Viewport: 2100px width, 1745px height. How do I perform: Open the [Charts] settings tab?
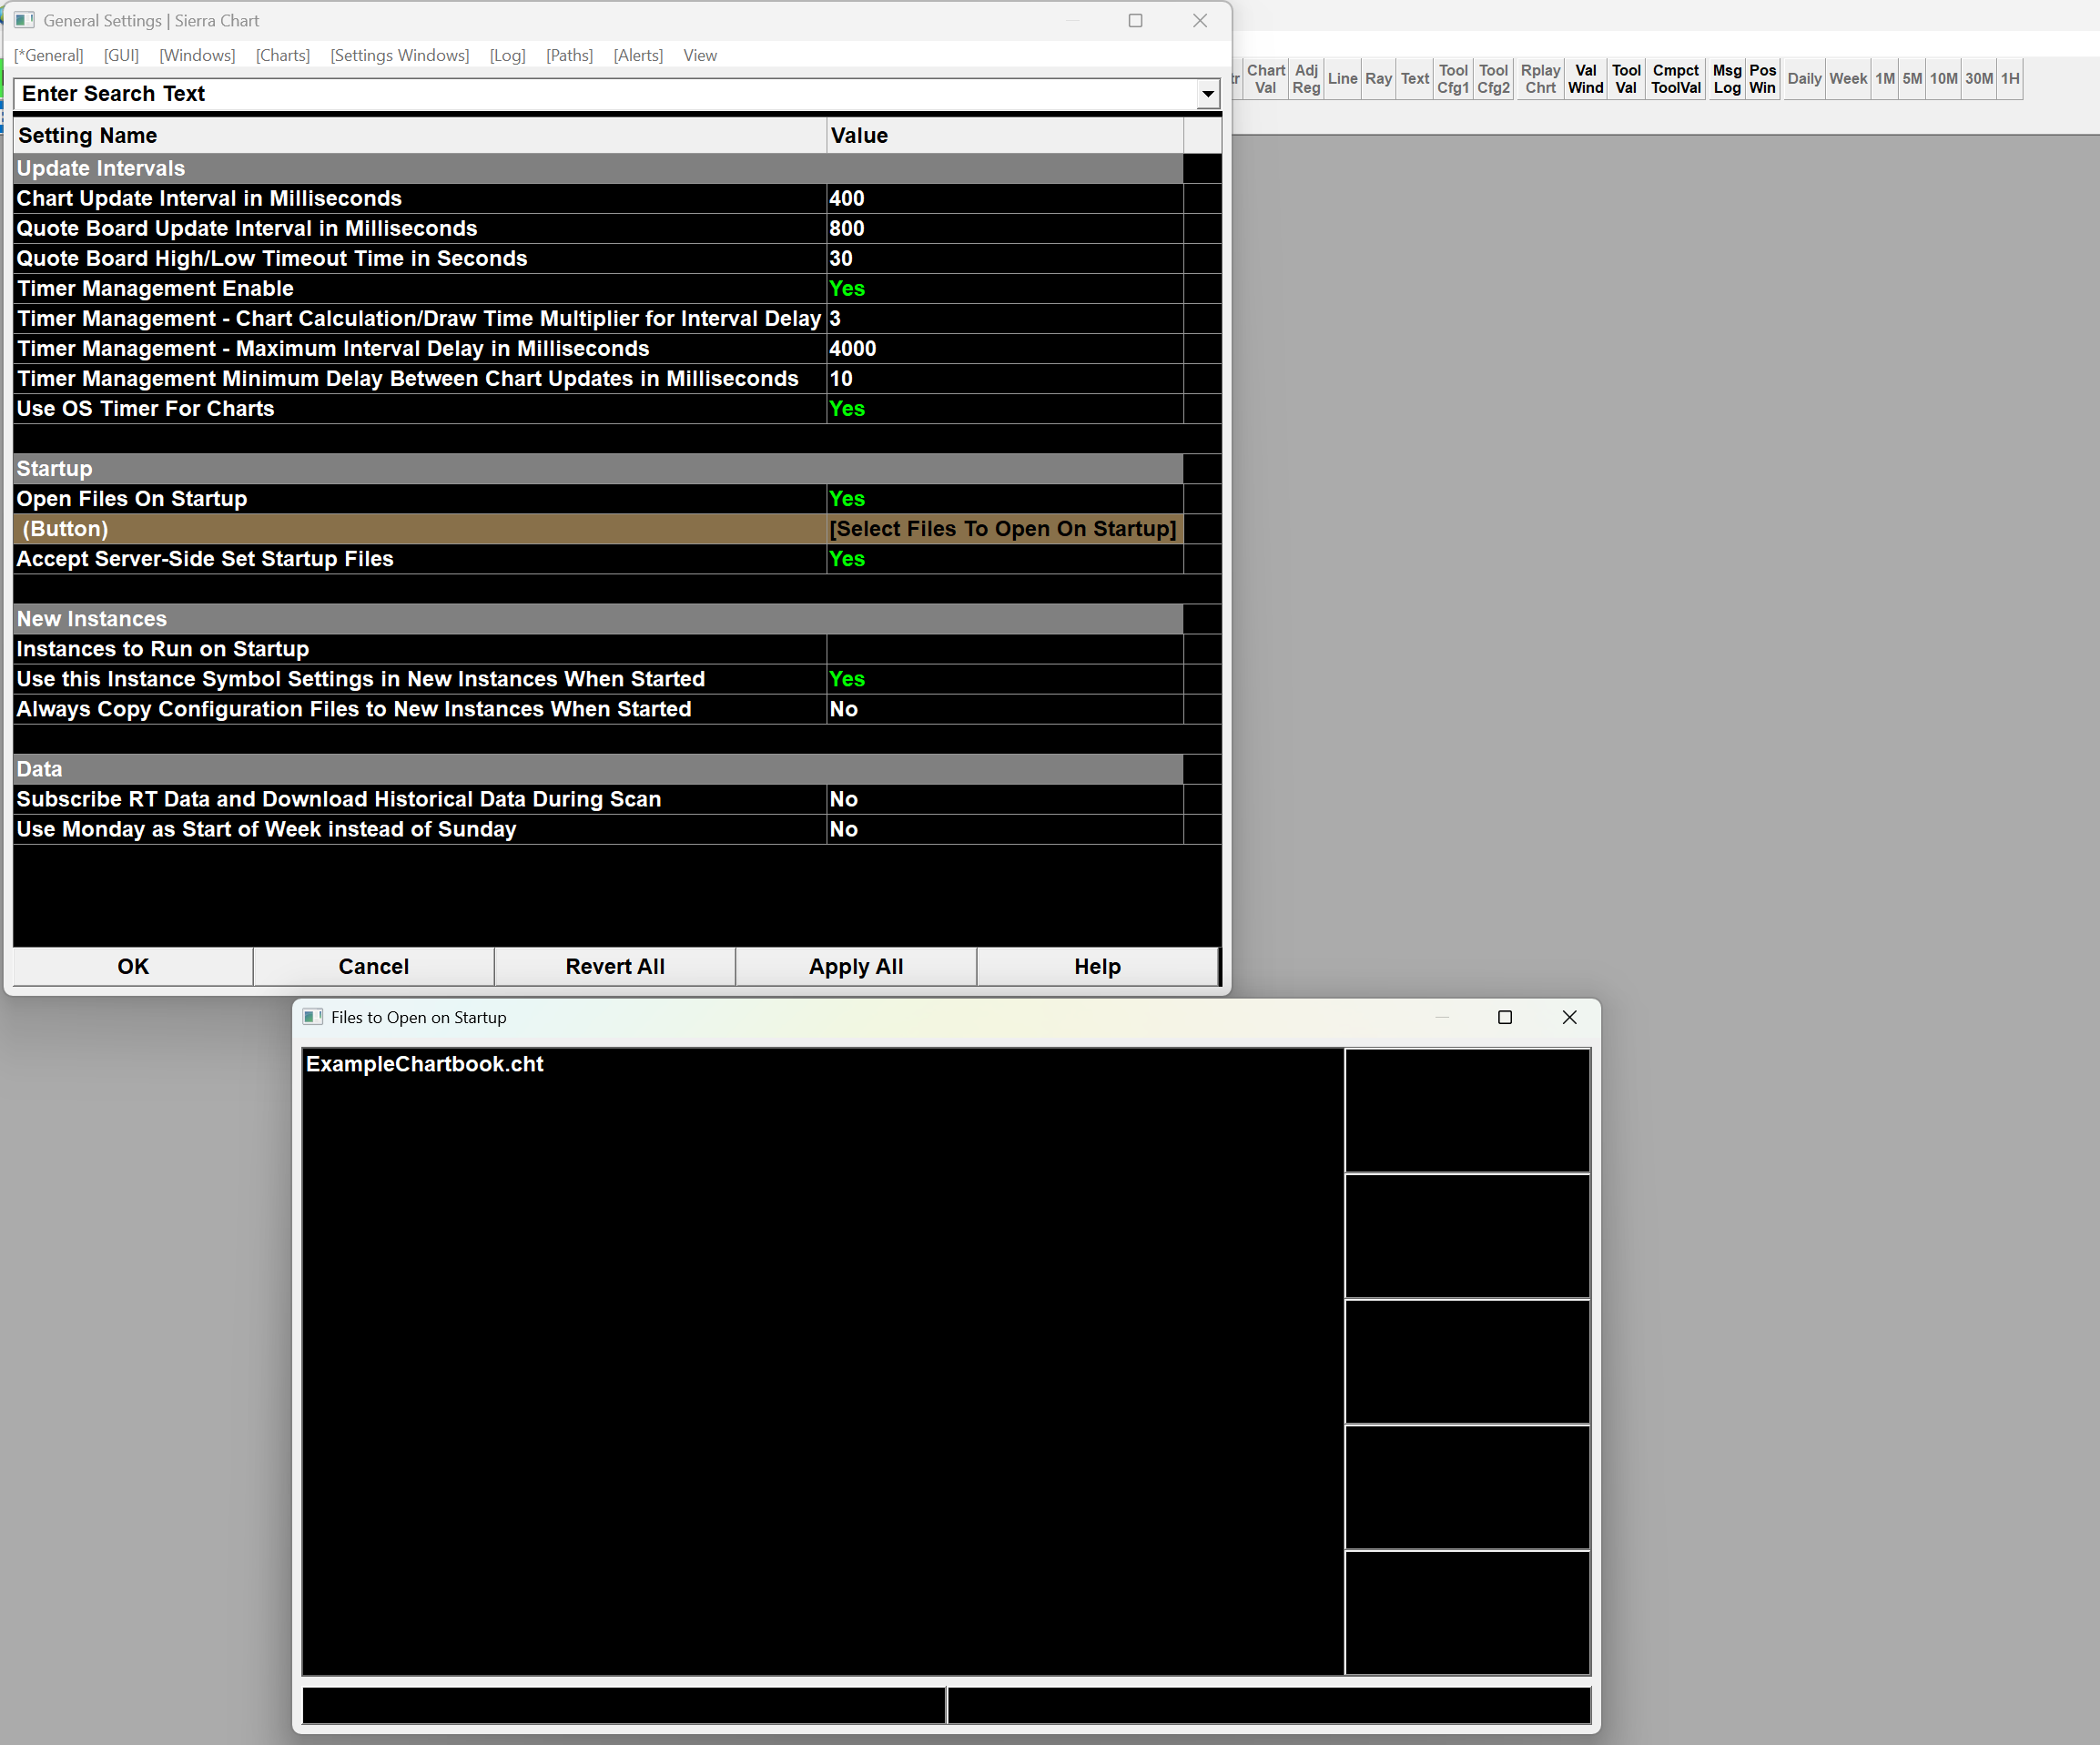point(282,55)
